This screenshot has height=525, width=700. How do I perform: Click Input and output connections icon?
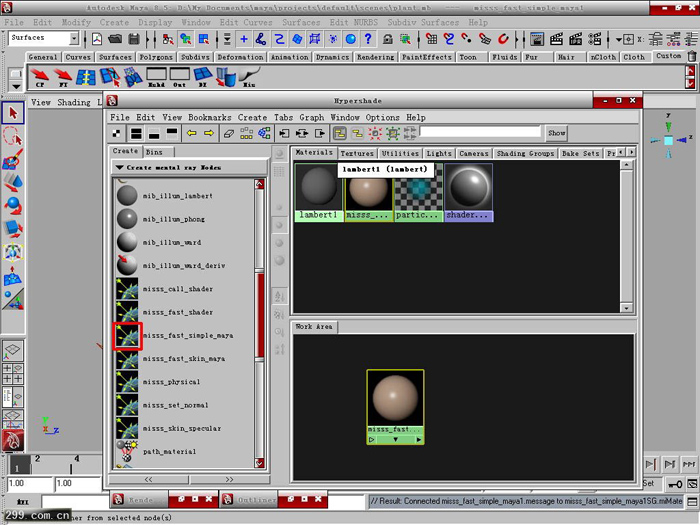point(302,133)
